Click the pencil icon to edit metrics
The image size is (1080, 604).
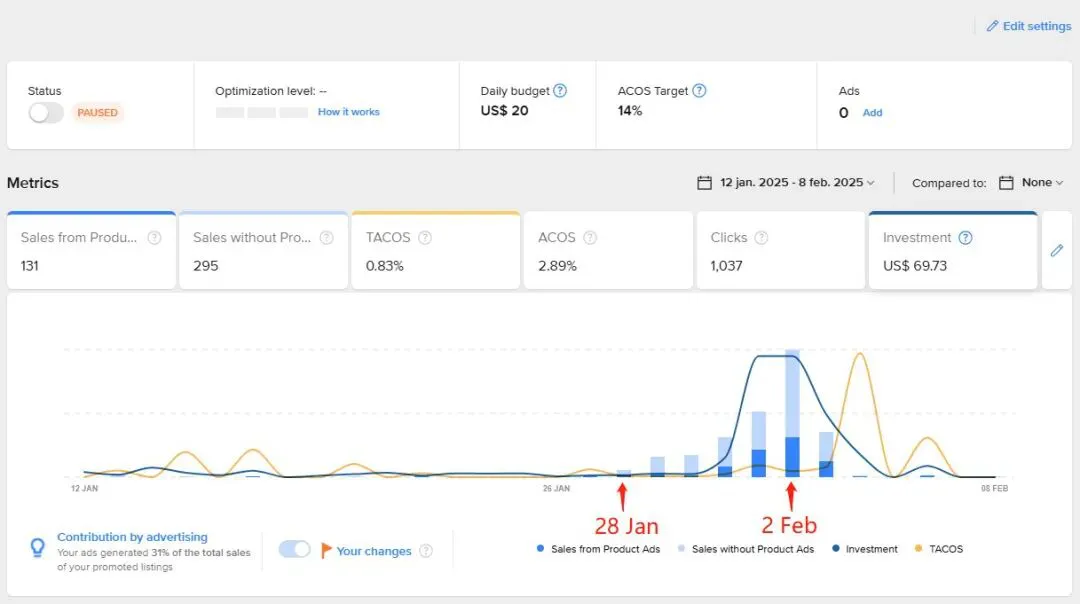click(1057, 251)
